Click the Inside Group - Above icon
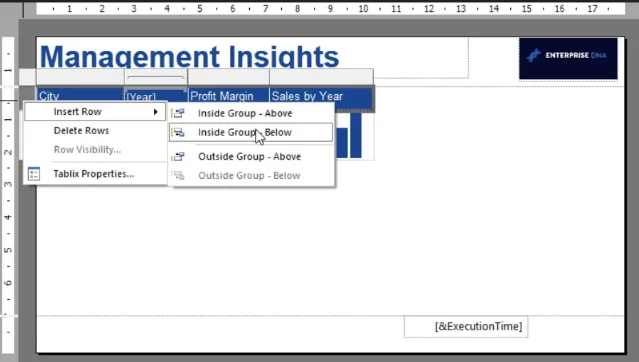The width and height of the screenshot is (639, 362). [178, 113]
